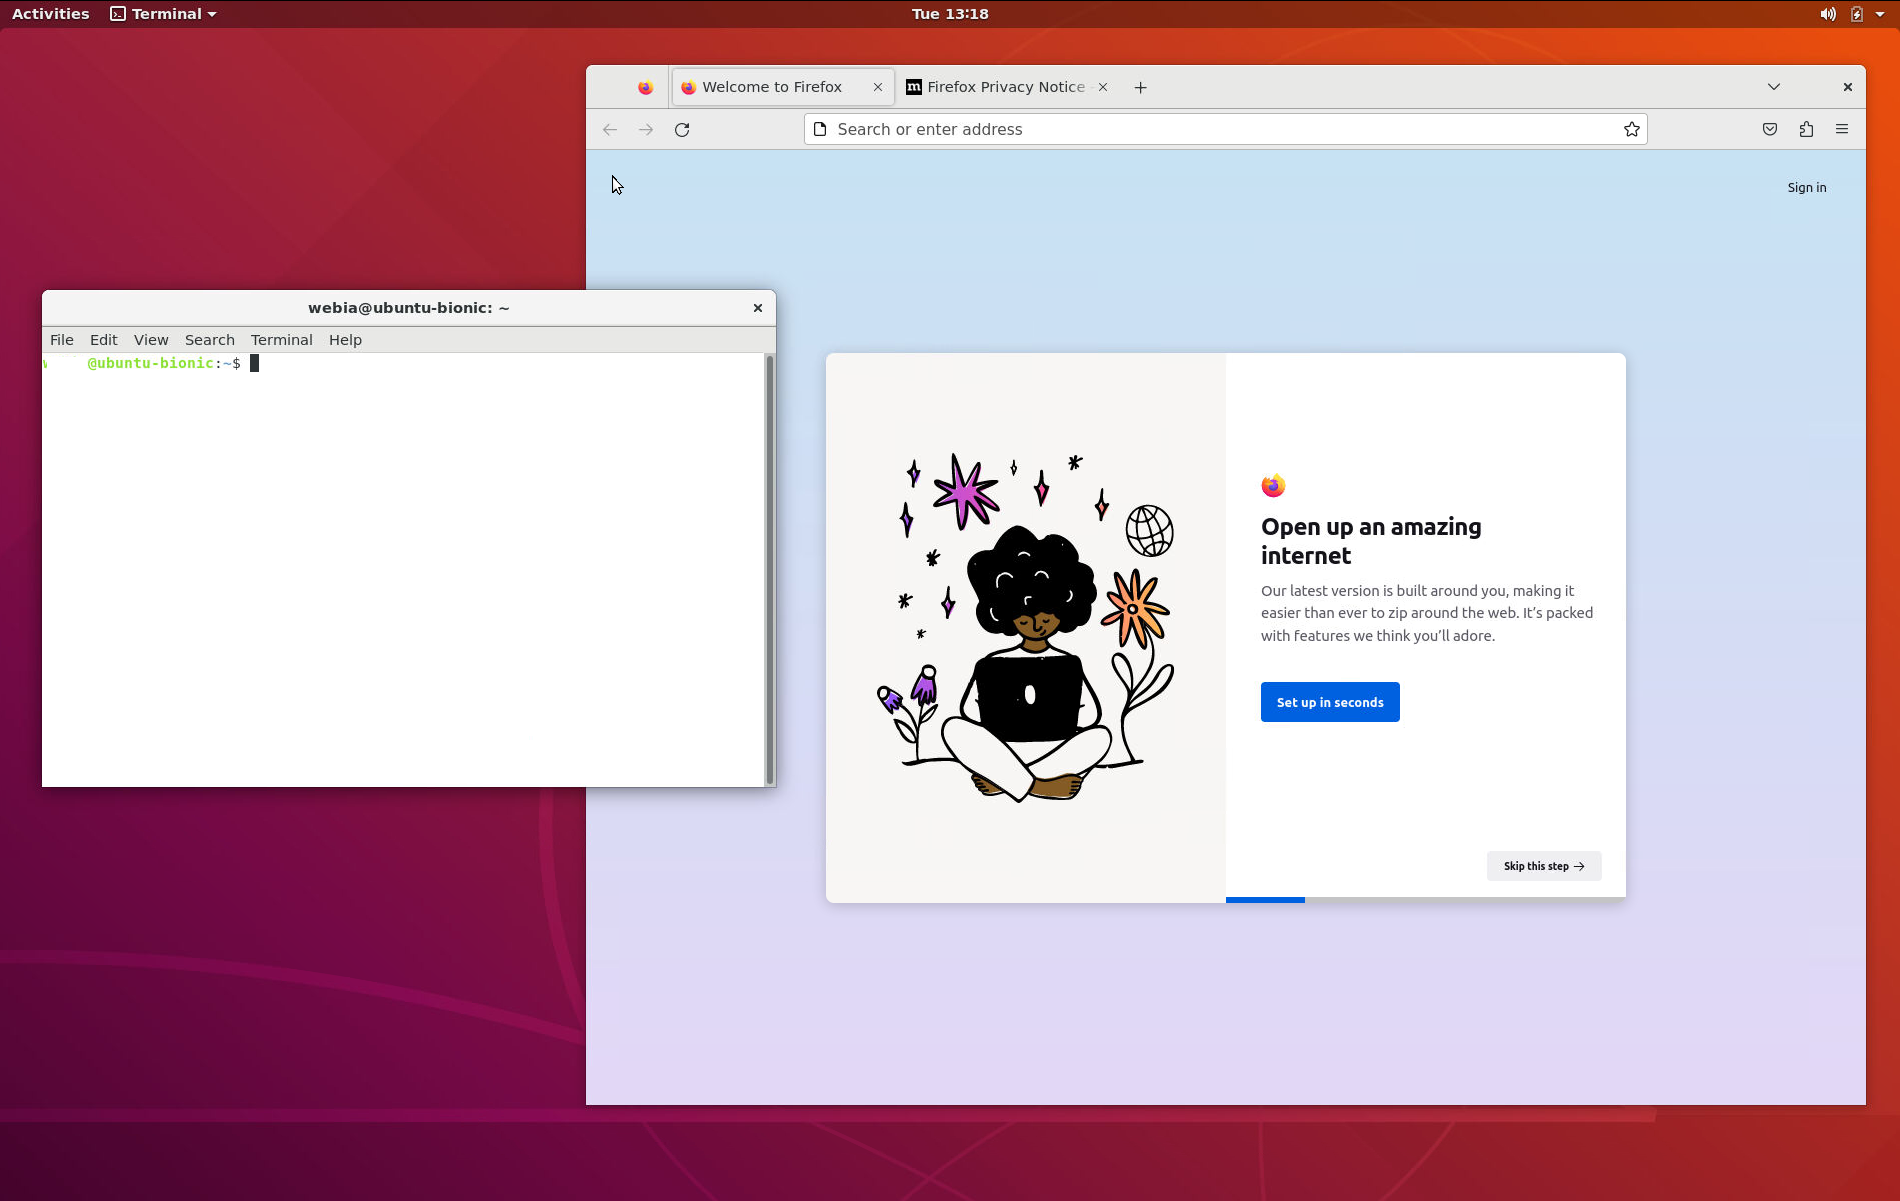Click the woman with laptop illustration
Screen dimensions: 1900x1201
coord(1026,627)
